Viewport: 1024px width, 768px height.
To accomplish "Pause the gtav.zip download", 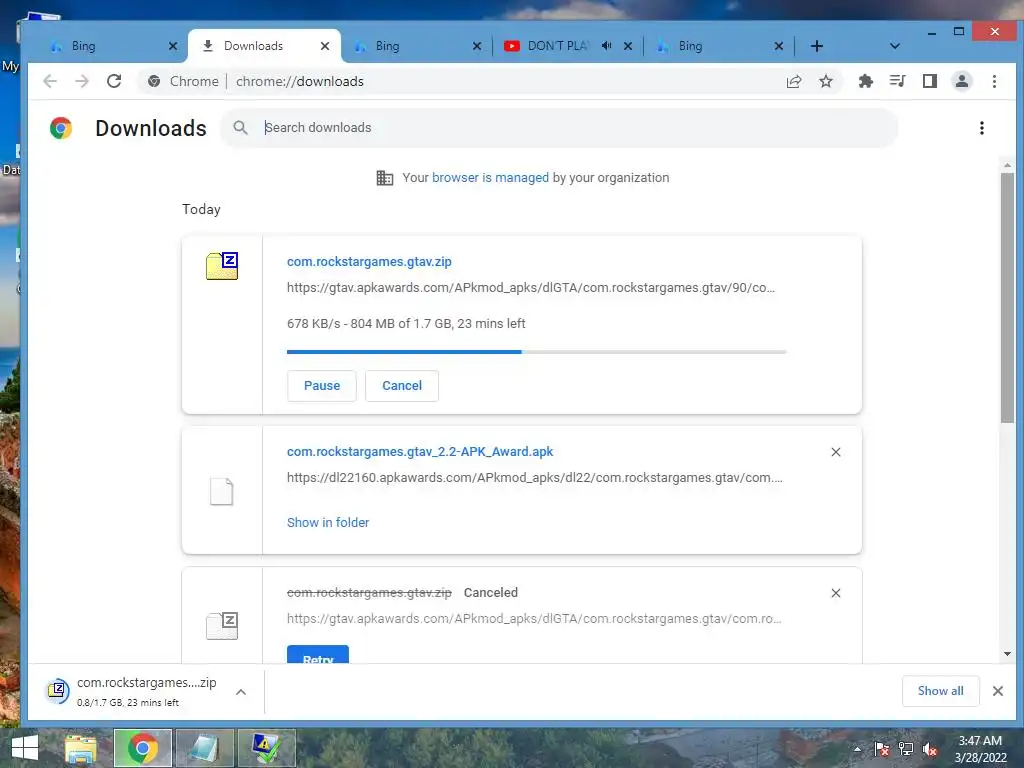I will [321, 386].
